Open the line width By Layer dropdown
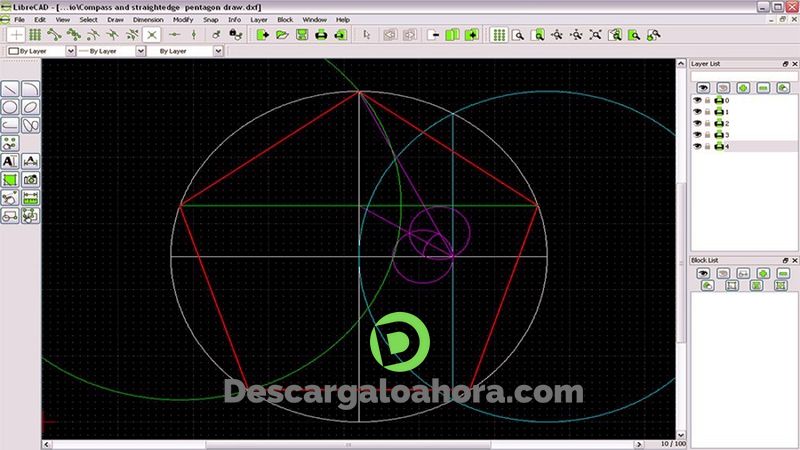Image resolution: width=800 pixels, height=450 pixels. coord(112,51)
